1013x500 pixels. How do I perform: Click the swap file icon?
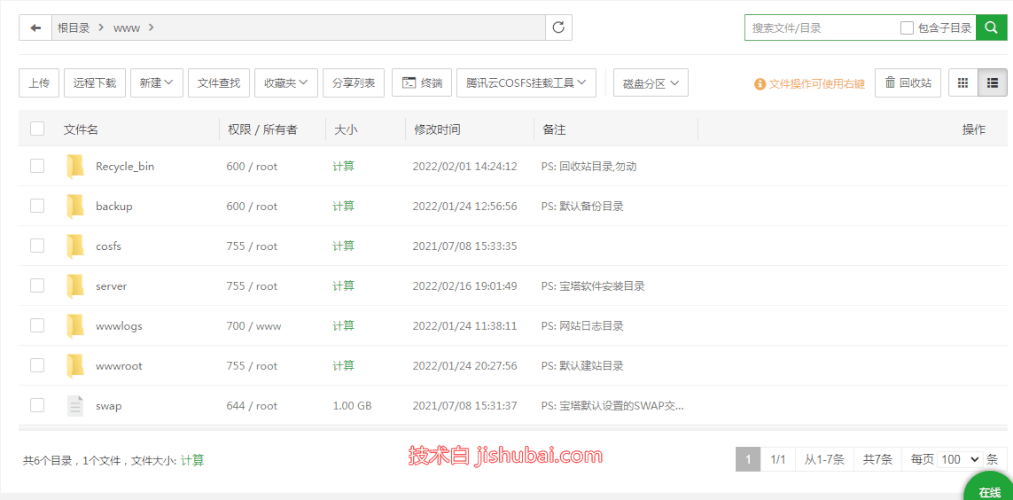click(x=76, y=406)
